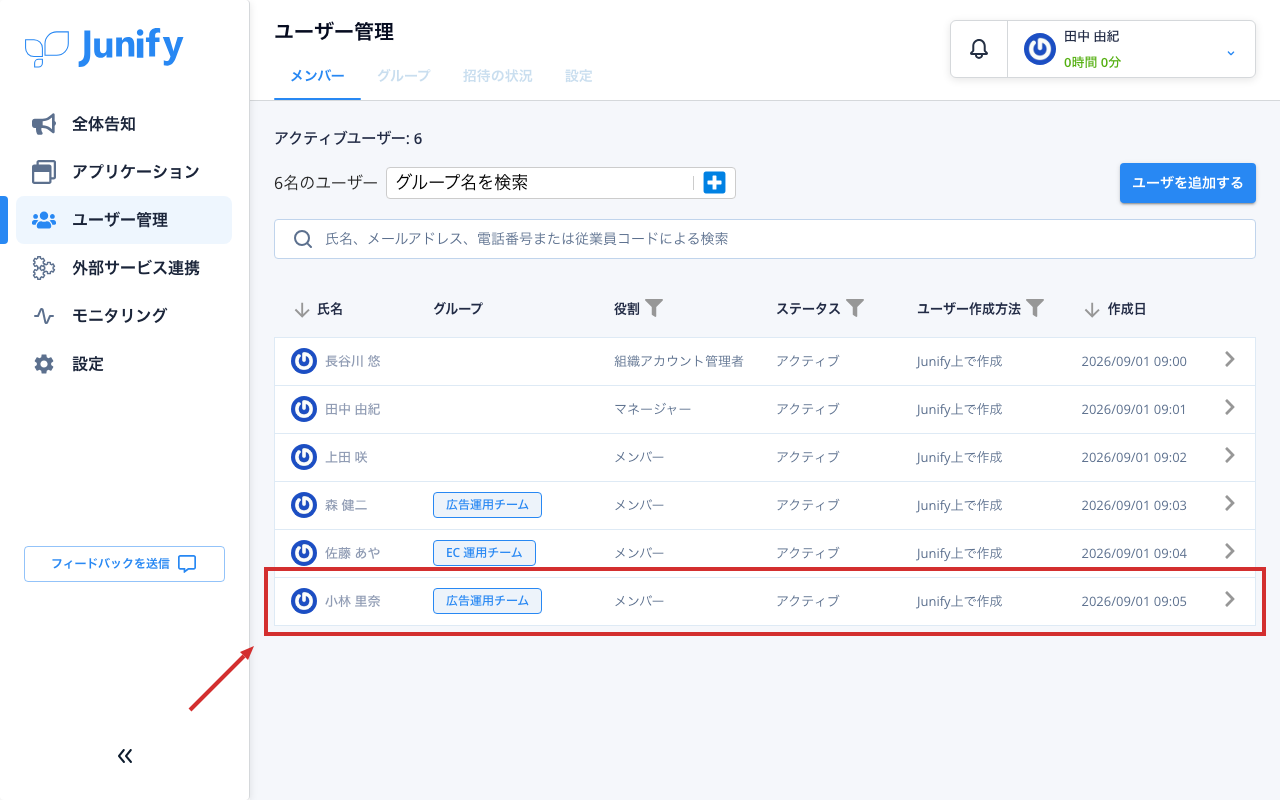The width and height of the screenshot is (1280, 800).
Task: Click the ユーザを追加する button
Action: click(x=1187, y=183)
